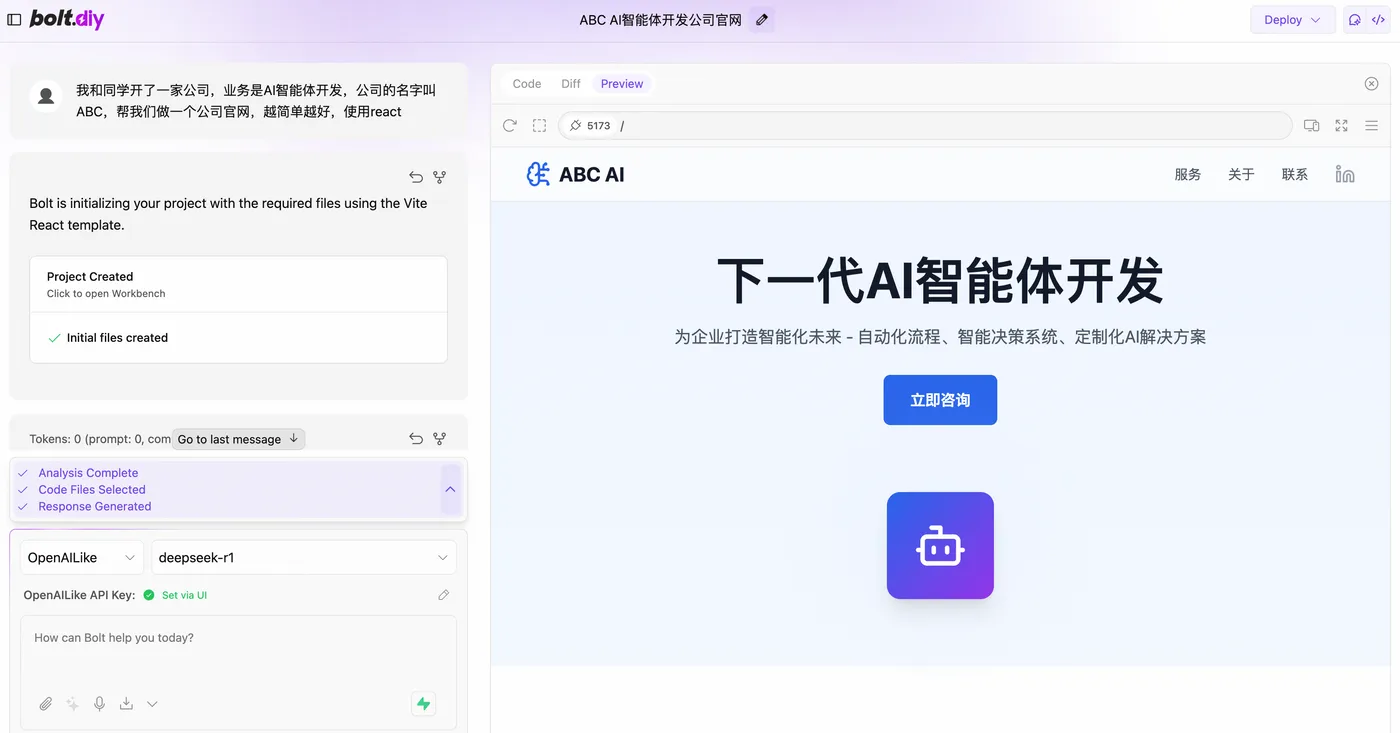
Task: Open the Project Created workbench card
Action: click(238, 284)
